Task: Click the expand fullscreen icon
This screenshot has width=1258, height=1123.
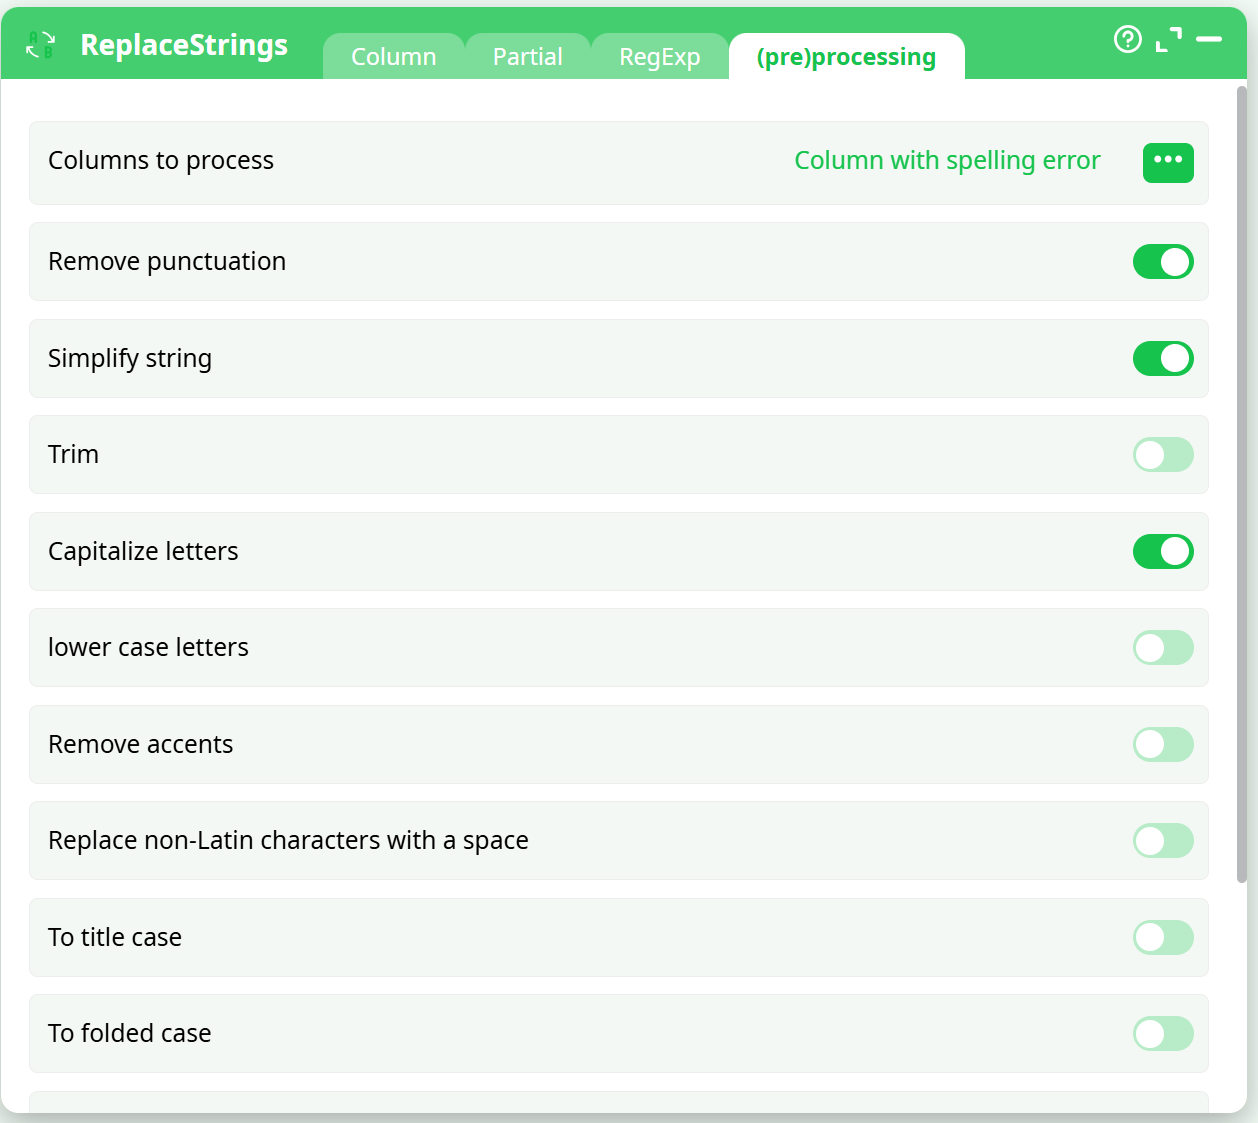Action: 1168,39
